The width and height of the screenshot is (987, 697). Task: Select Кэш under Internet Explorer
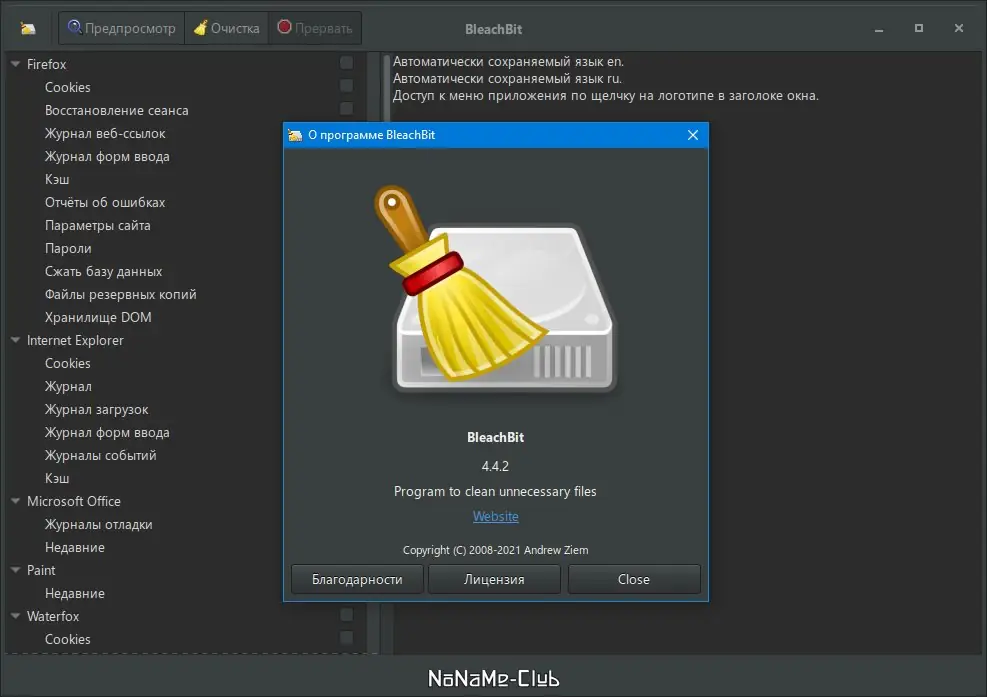click(57, 479)
